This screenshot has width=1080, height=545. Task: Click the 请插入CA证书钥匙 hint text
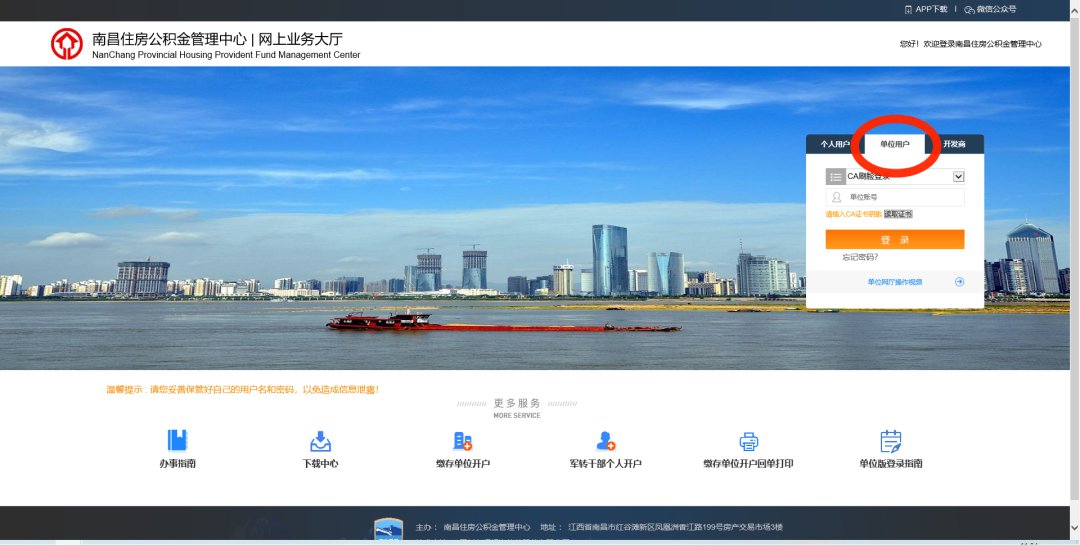(854, 214)
